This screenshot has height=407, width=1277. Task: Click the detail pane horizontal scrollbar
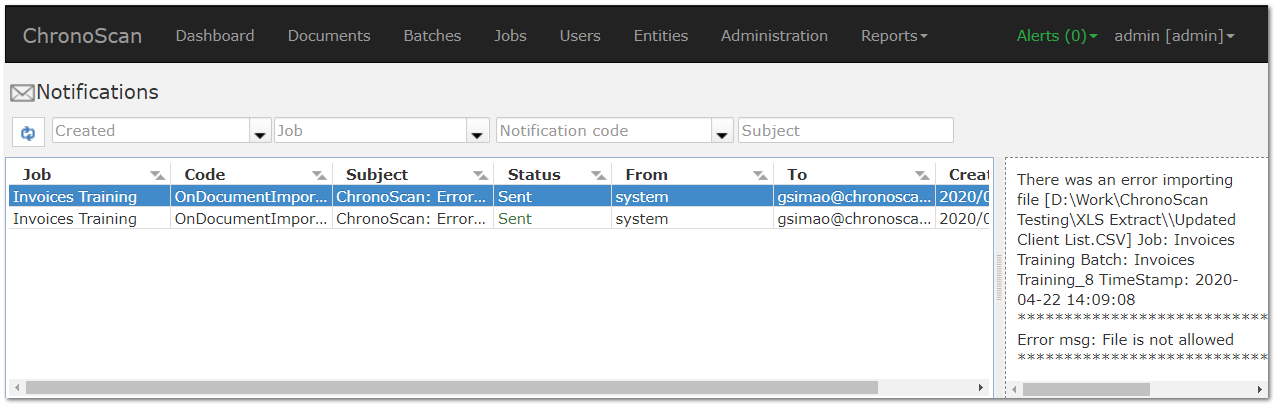click(x=1086, y=390)
